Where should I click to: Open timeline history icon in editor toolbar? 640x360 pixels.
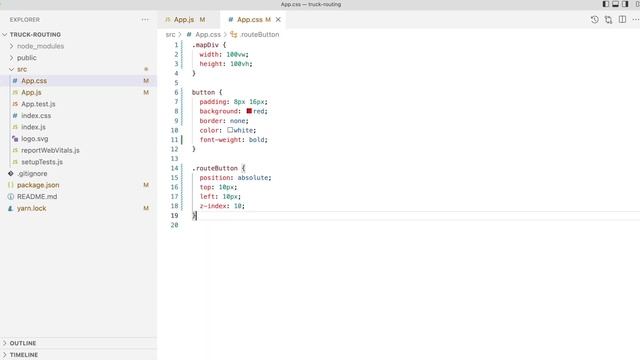(x=594, y=20)
